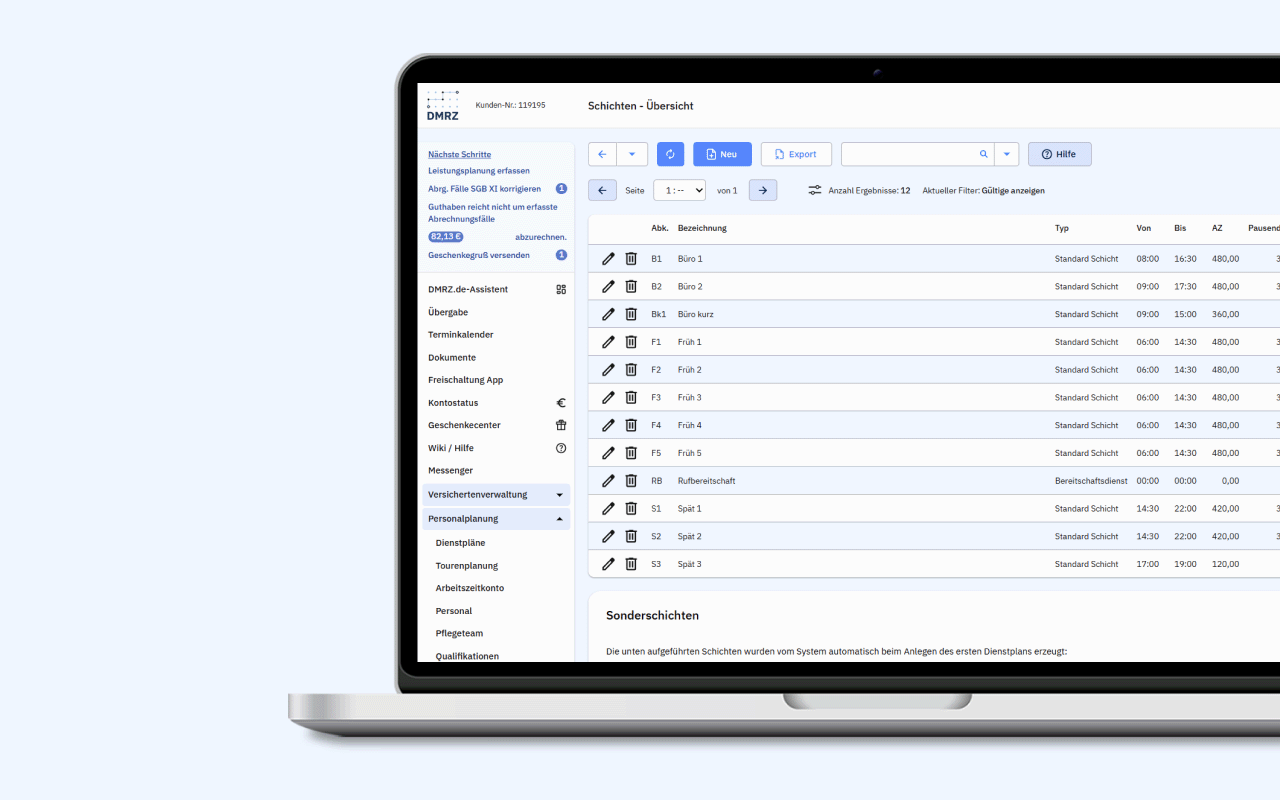Screen dimensions: 1280x800
Task: Edit the Rufbereitschaft shift with pencil icon
Action: click(x=608, y=481)
